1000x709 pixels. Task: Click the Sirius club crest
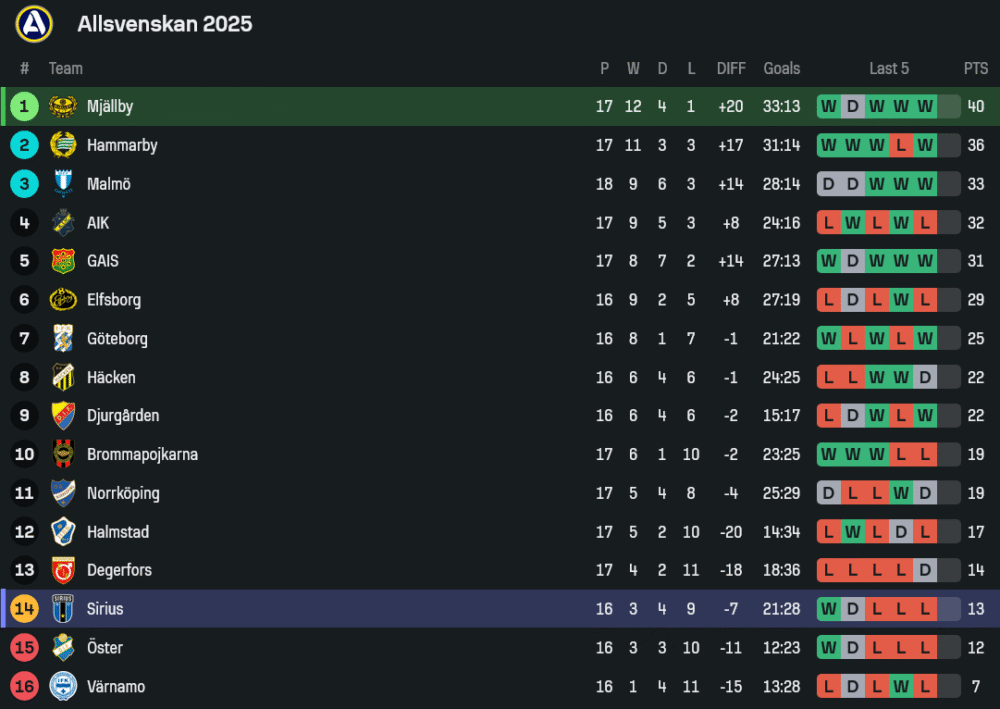point(63,609)
